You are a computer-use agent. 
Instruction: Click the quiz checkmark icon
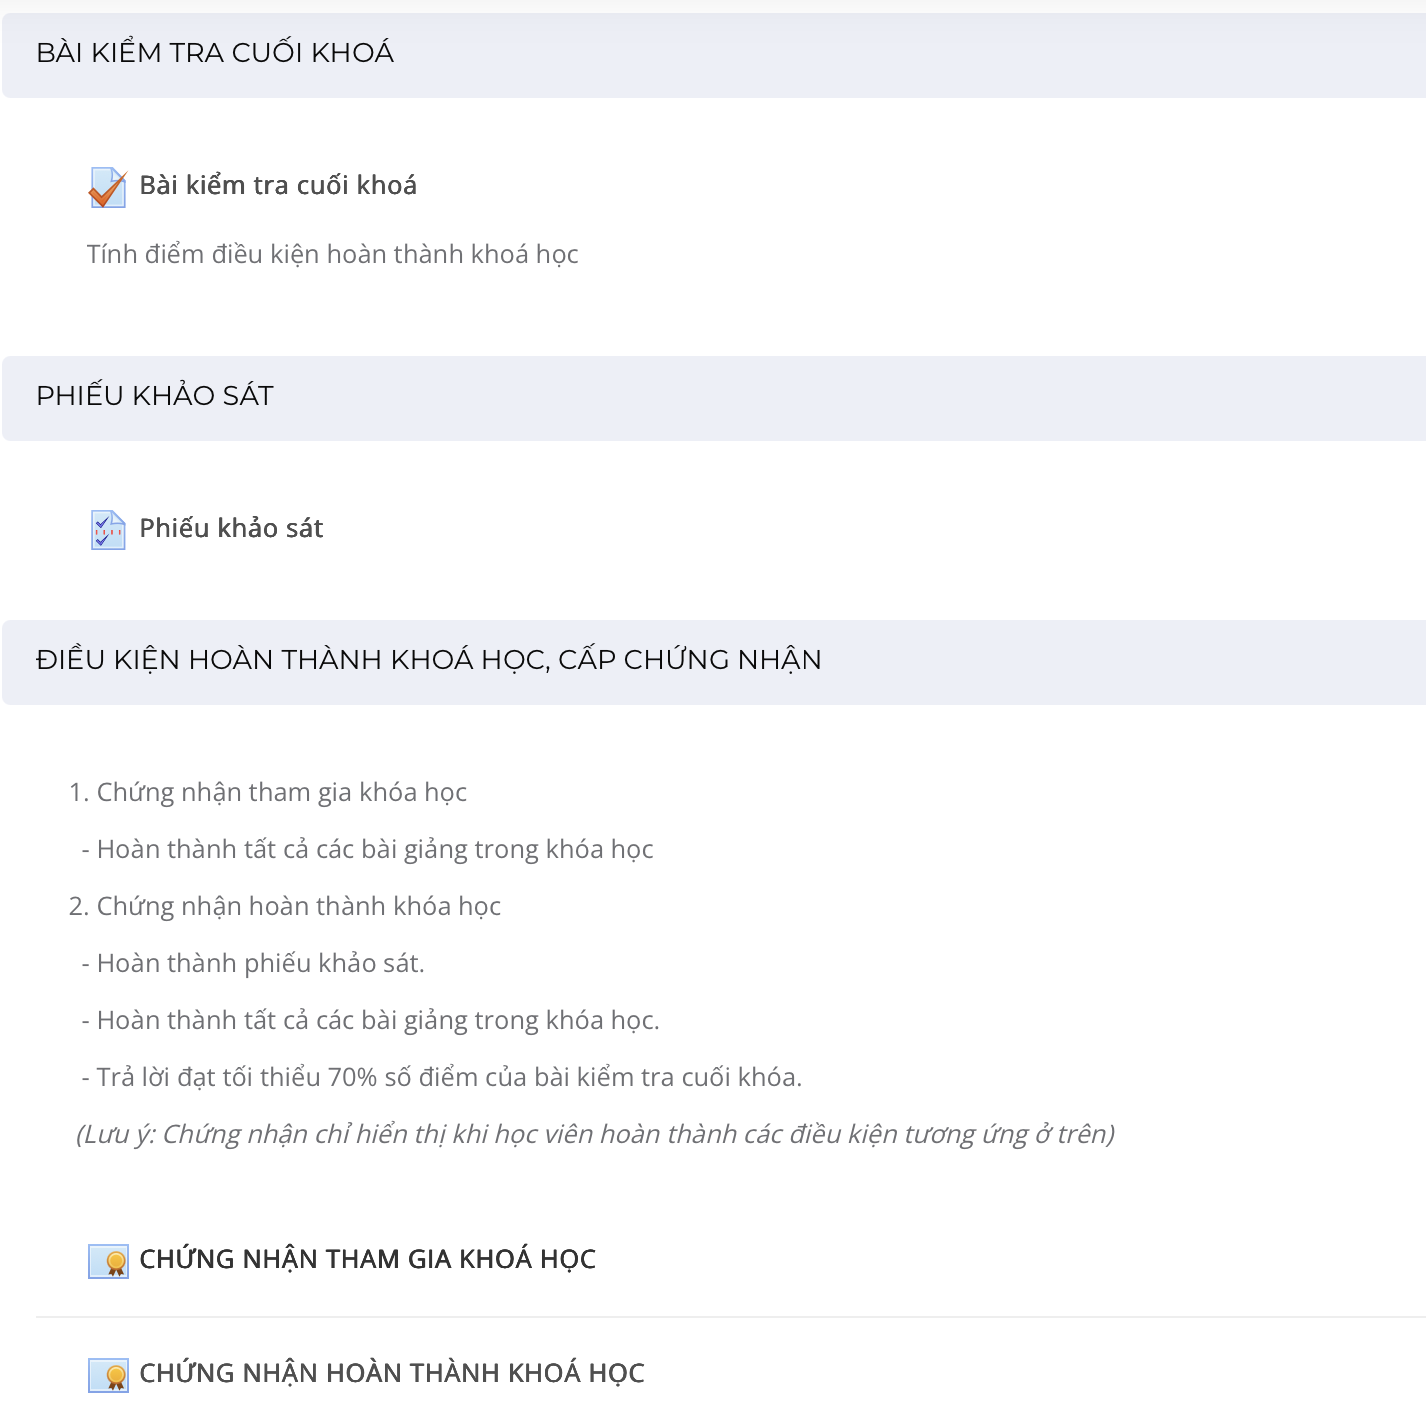coord(108,187)
